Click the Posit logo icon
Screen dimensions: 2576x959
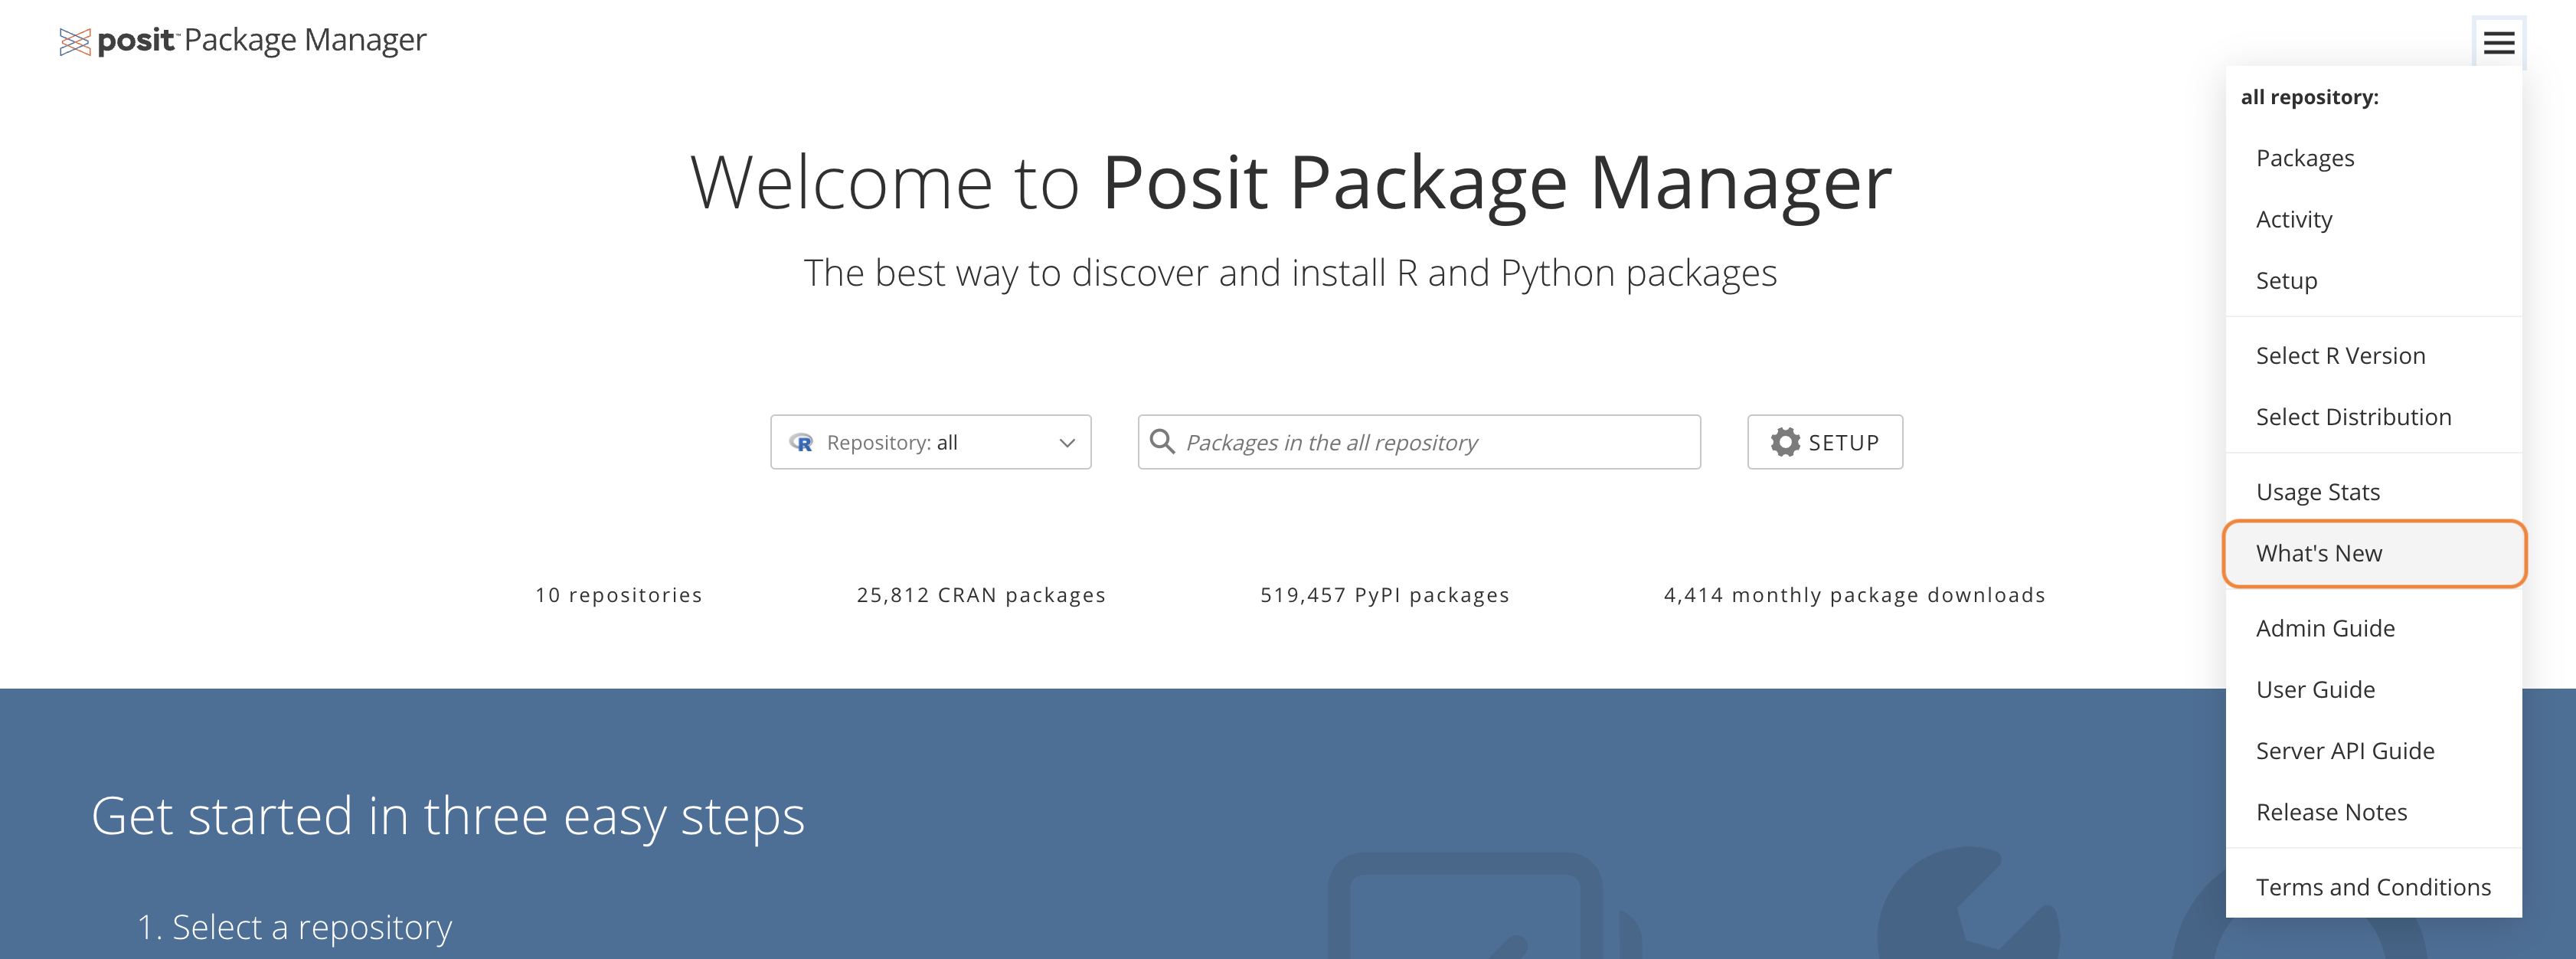click(75, 41)
